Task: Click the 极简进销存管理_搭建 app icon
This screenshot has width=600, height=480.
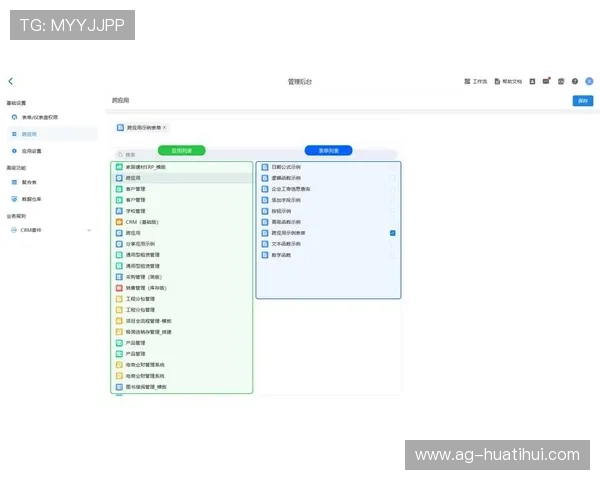Action: [x=119, y=332]
